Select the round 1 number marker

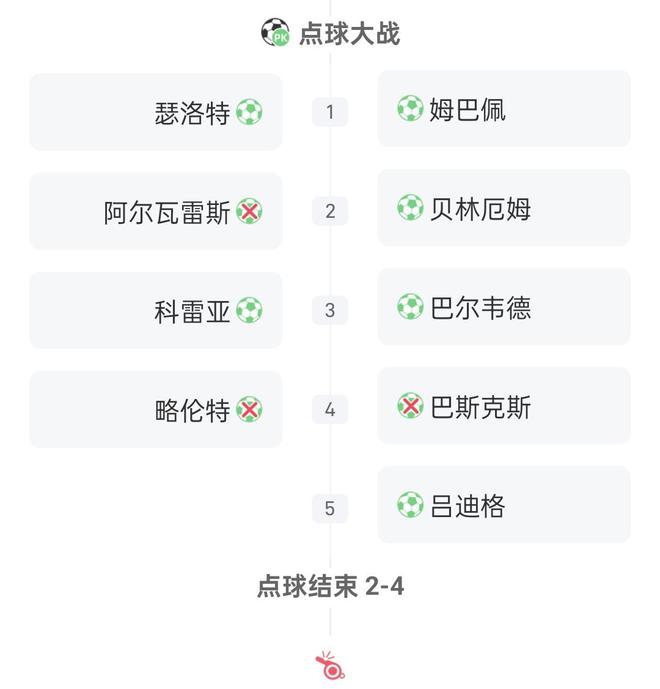pyautogui.click(x=330, y=111)
